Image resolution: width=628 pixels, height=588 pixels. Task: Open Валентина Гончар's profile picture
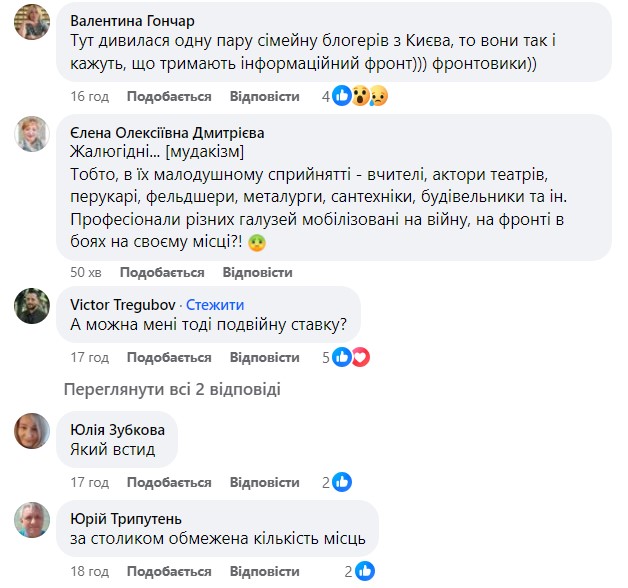coord(32,23)
